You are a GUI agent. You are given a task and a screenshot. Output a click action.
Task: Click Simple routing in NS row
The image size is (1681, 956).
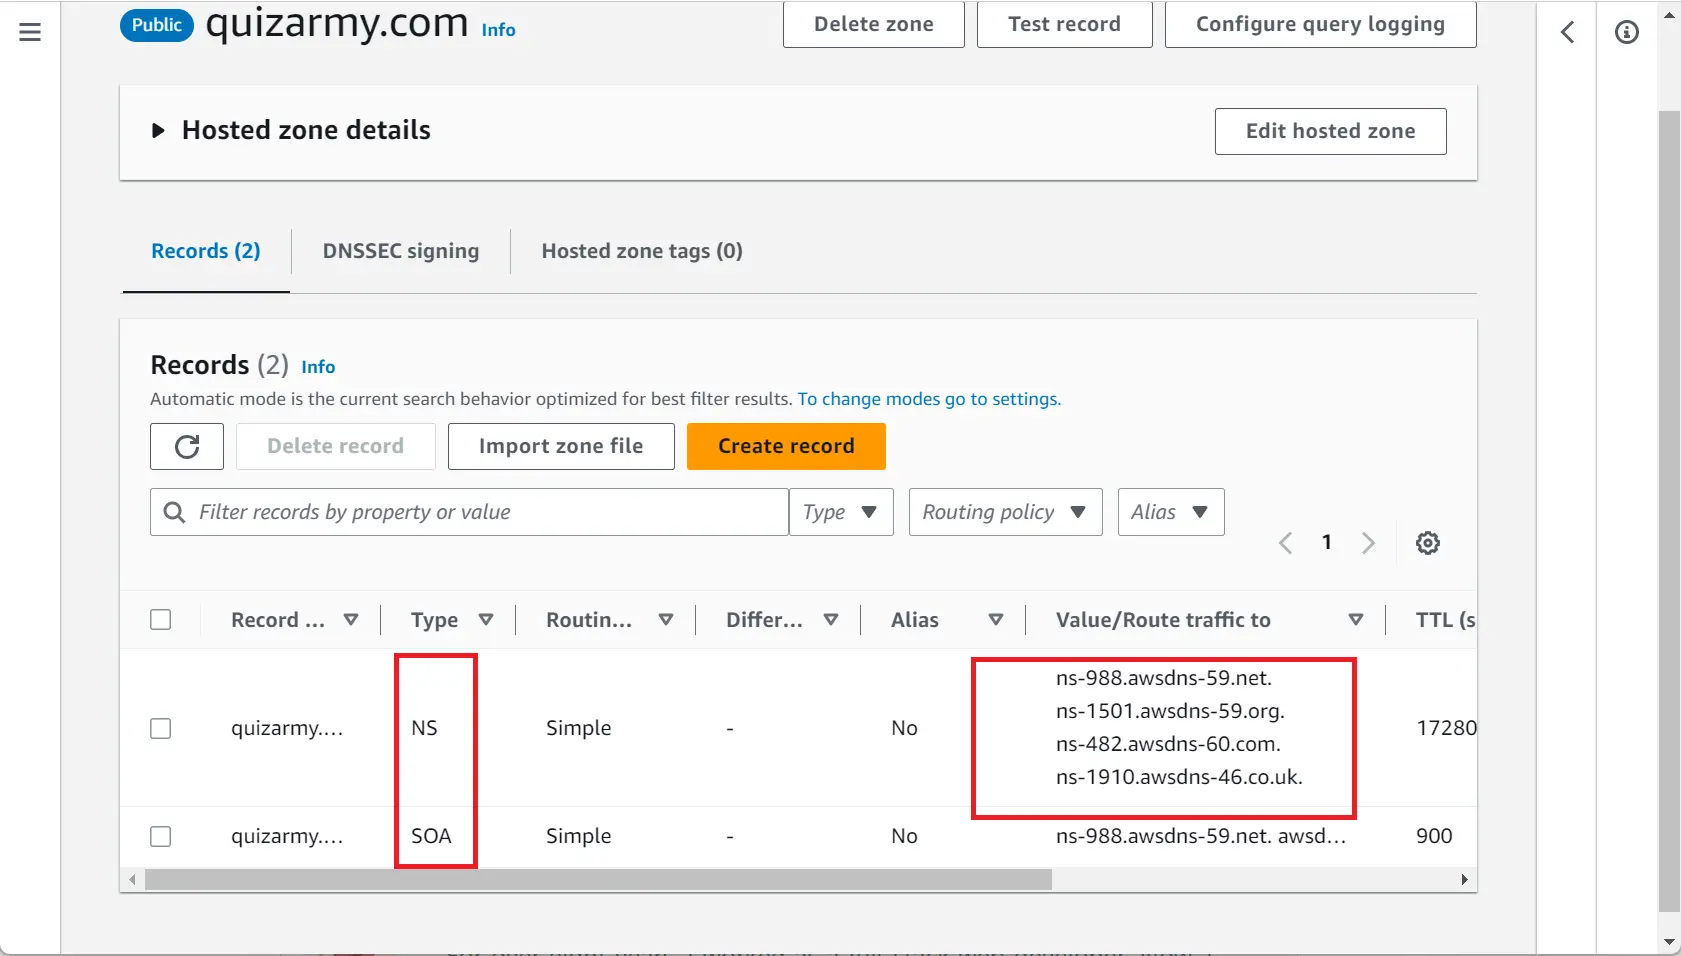[578, 728]
